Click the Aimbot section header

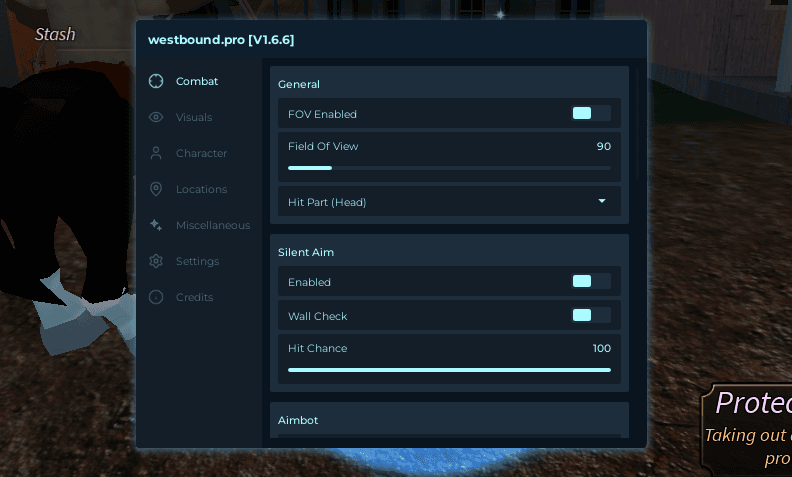click(298, 420)
